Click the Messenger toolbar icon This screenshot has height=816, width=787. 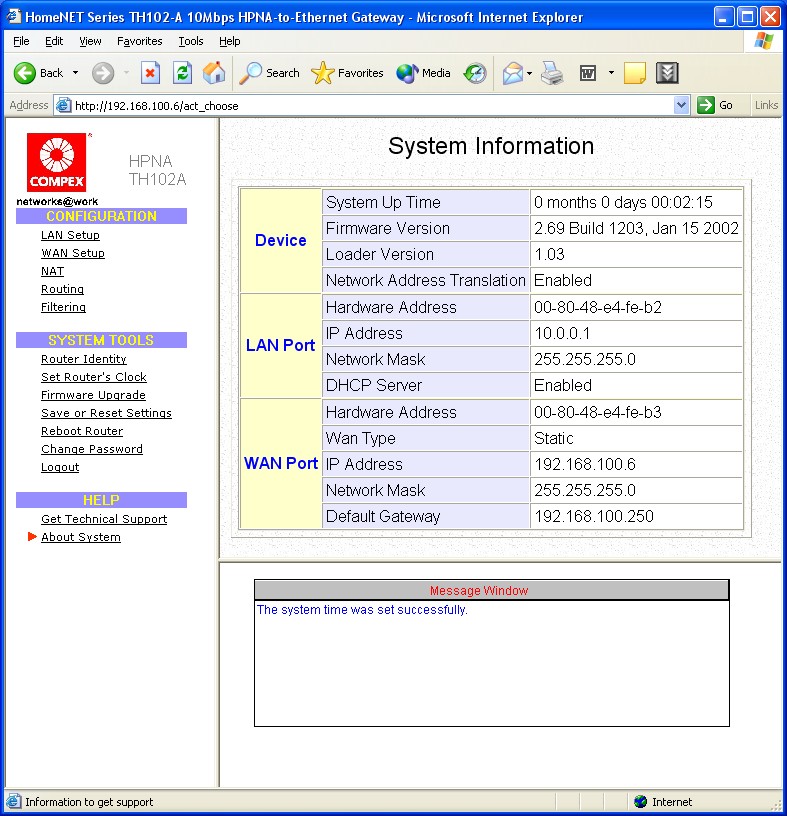pos(667,73)
